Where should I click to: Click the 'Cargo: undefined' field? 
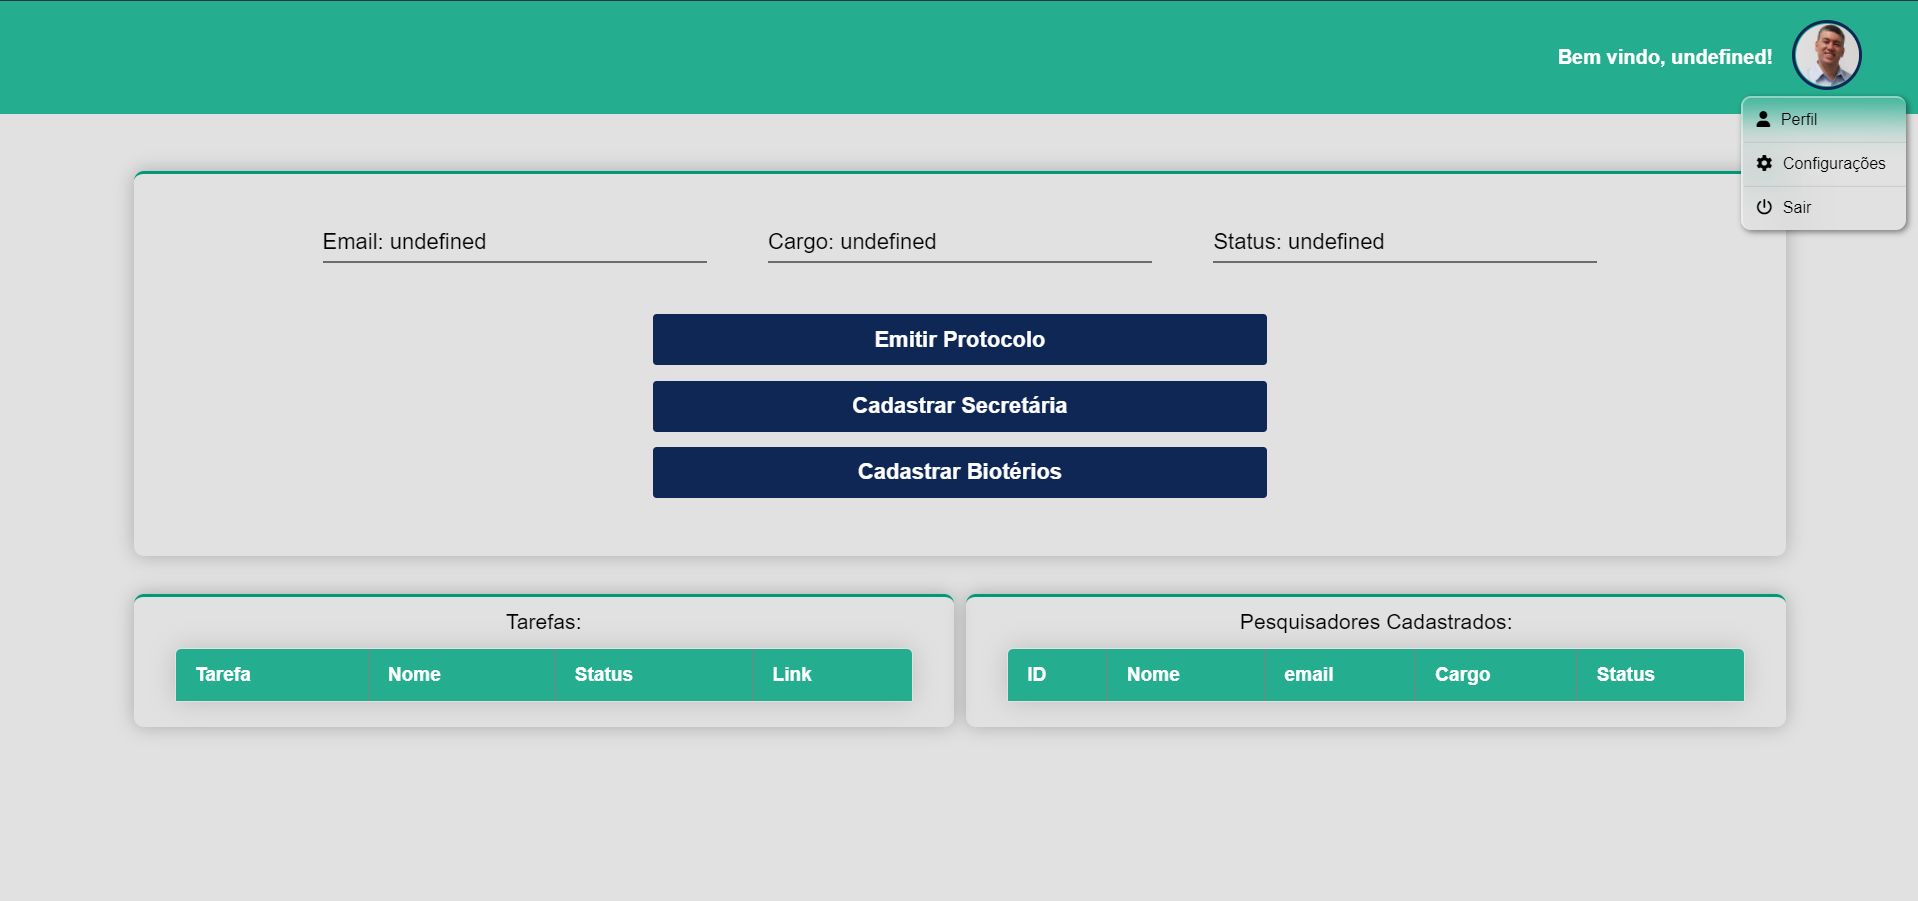pos(959,242)
